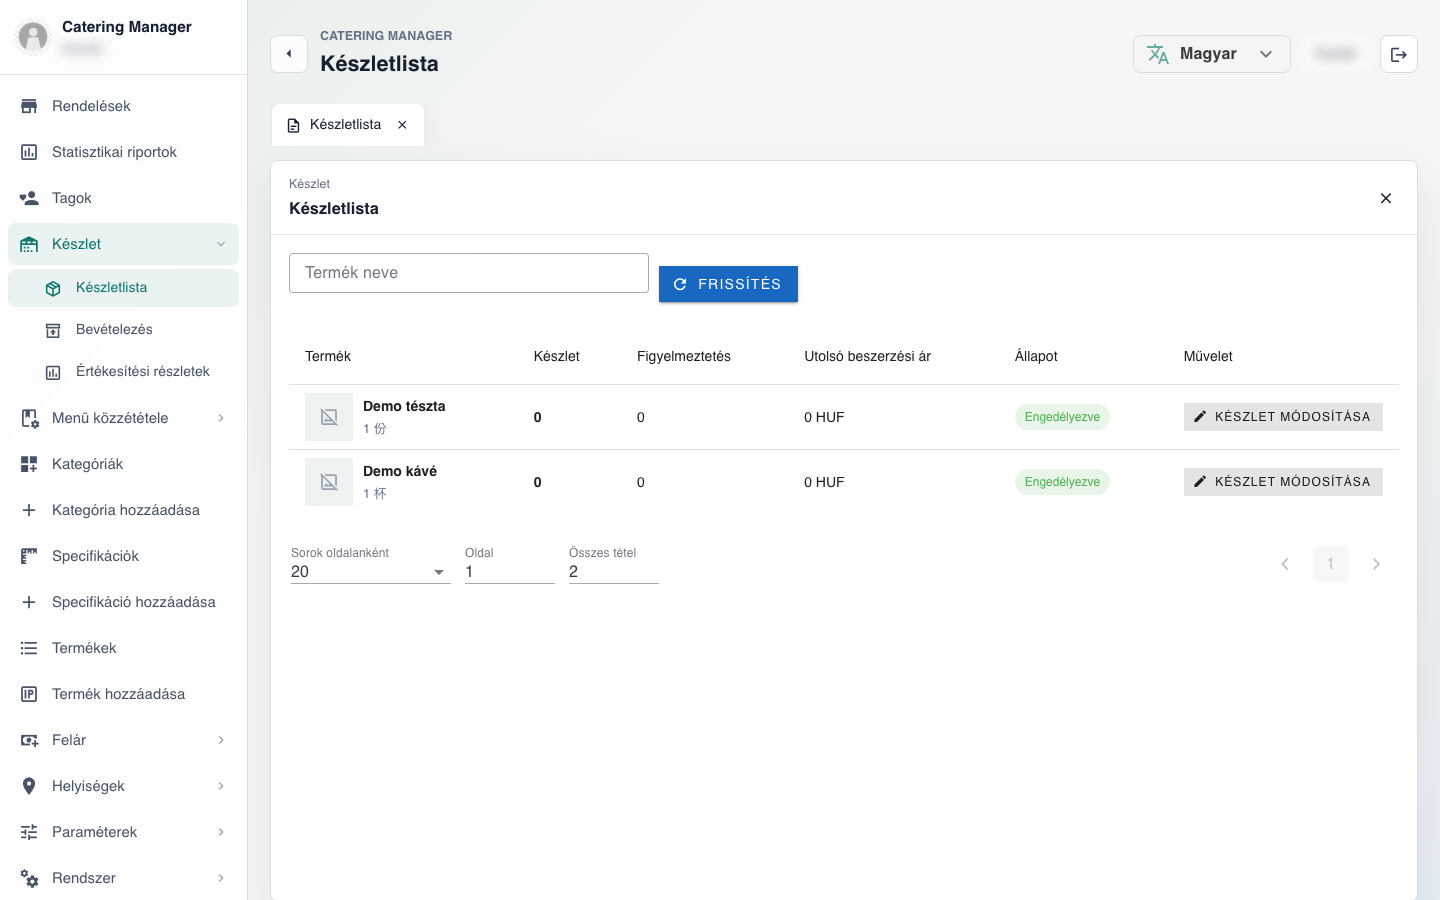Go to next page arrow in pagination

coord(1376,564)
